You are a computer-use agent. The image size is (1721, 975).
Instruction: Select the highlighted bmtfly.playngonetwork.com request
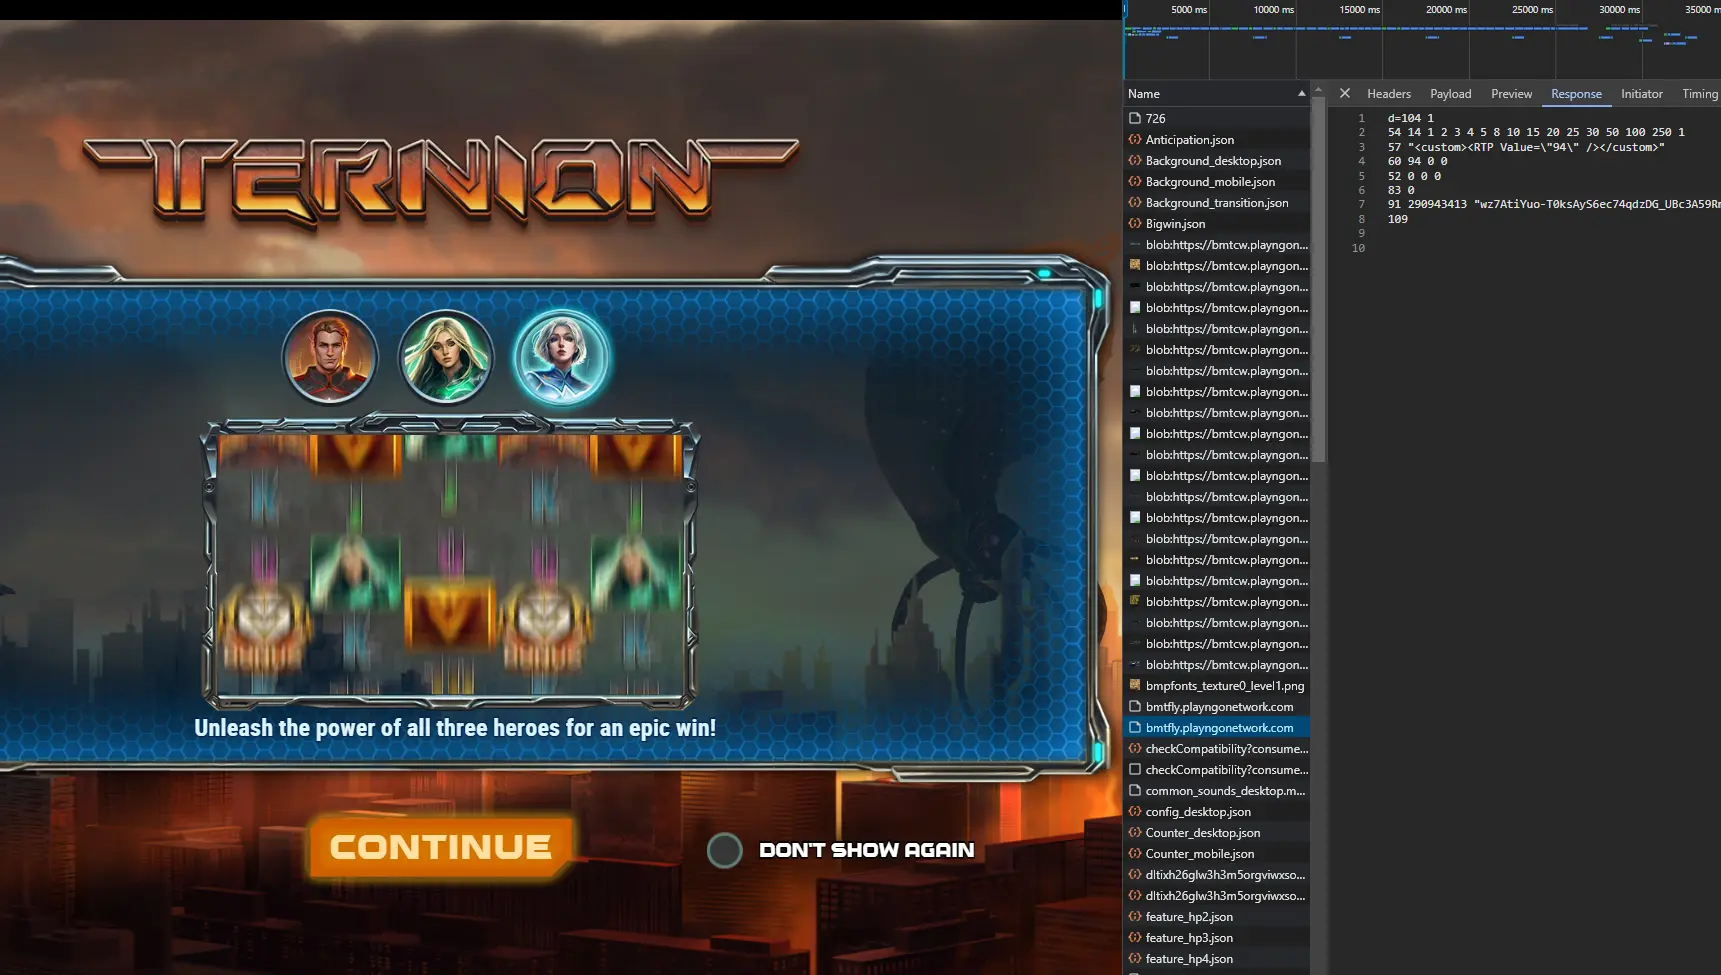click(1216, 727)
